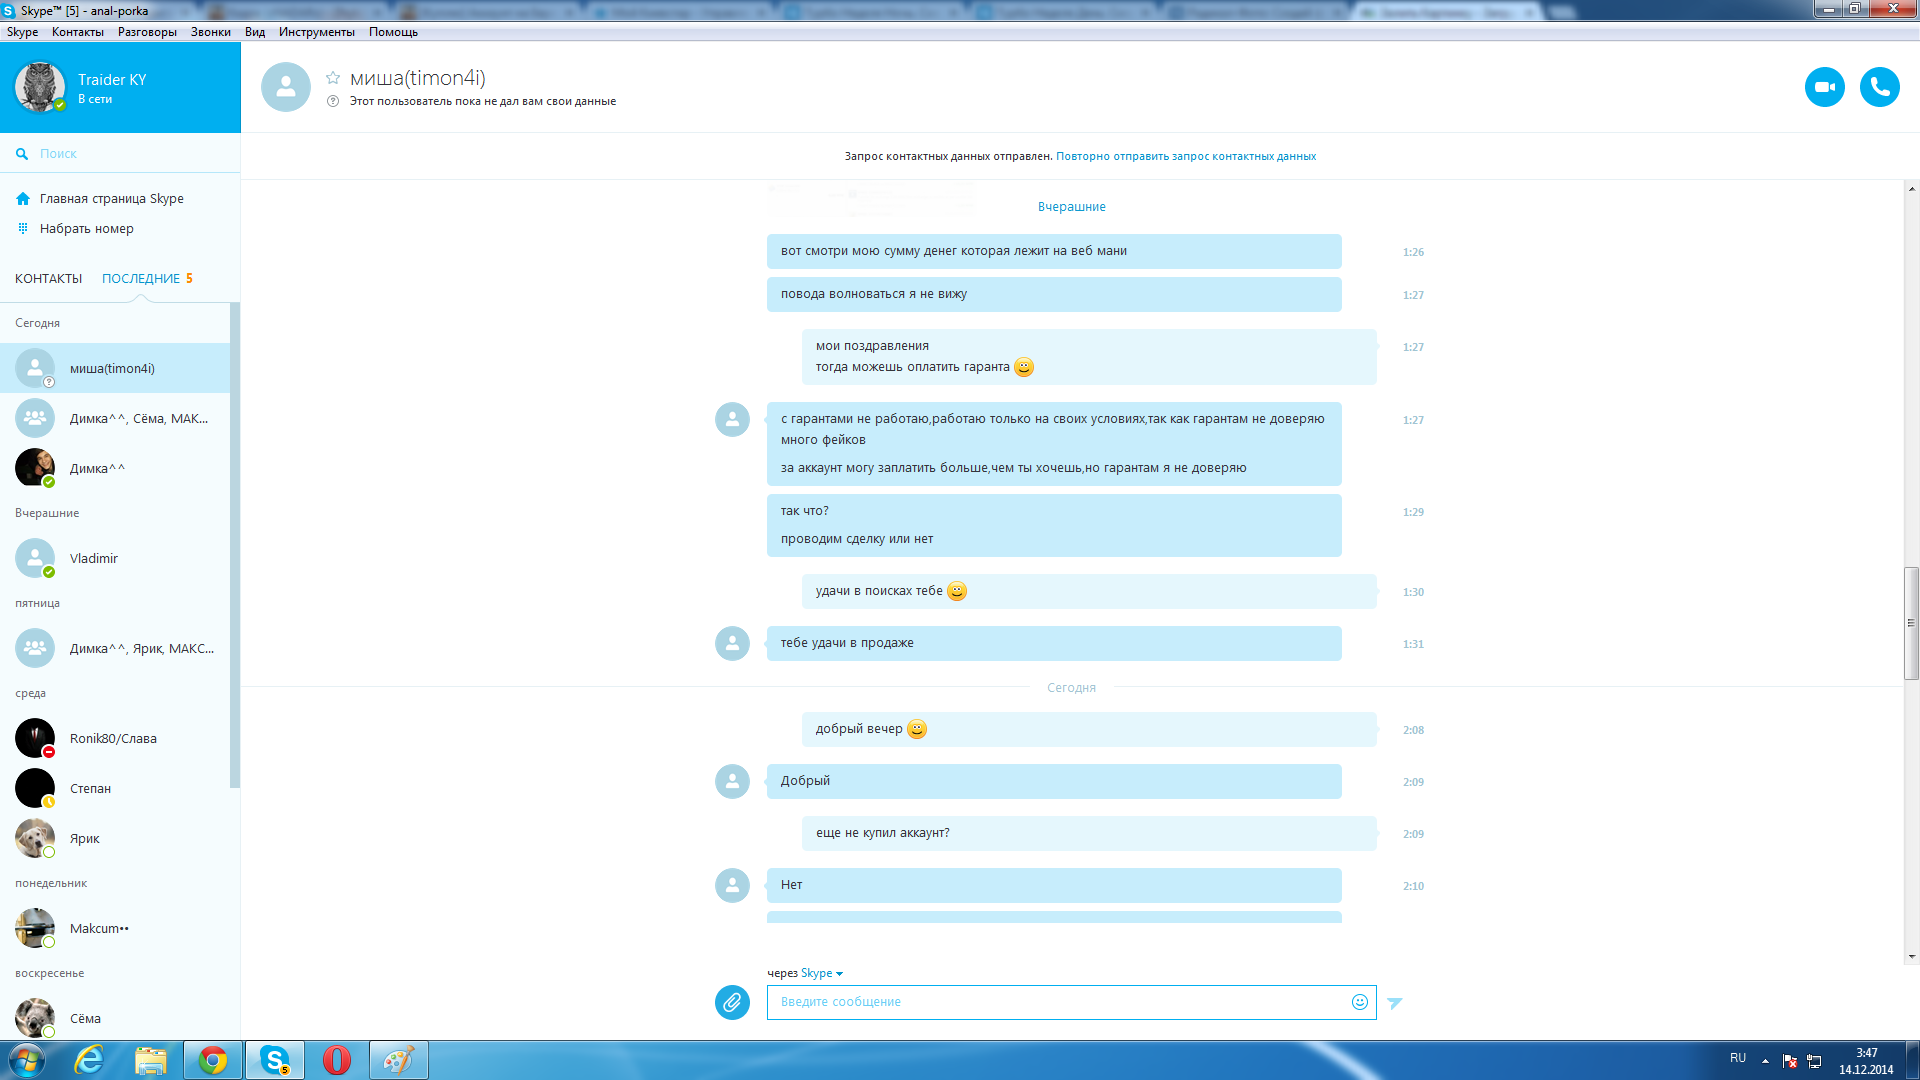Viewport: 1920px width, 1080px height.
Task: Open the chat with Степан
Action: (115, 788)
